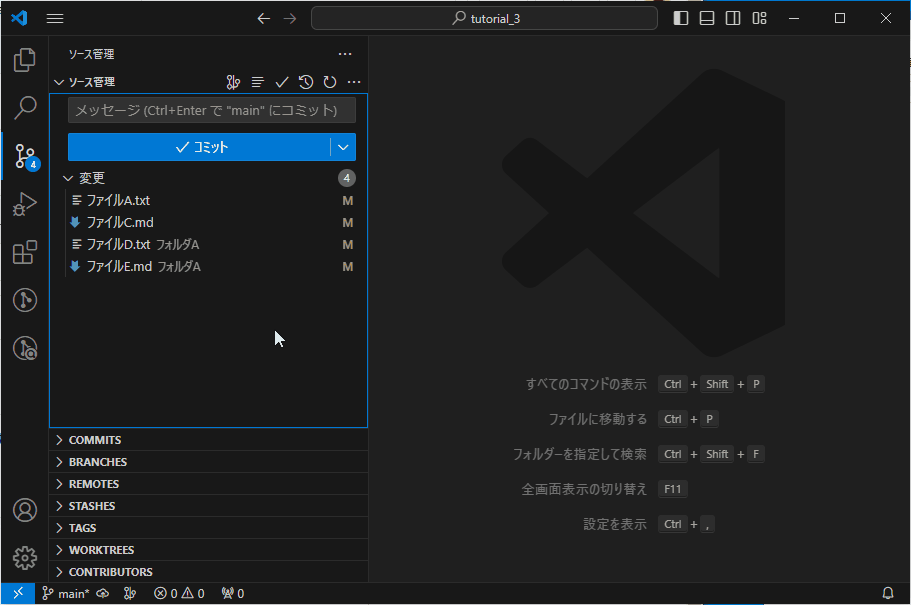Open the GitLens Inspect activity bar icon

pos(24,348)
